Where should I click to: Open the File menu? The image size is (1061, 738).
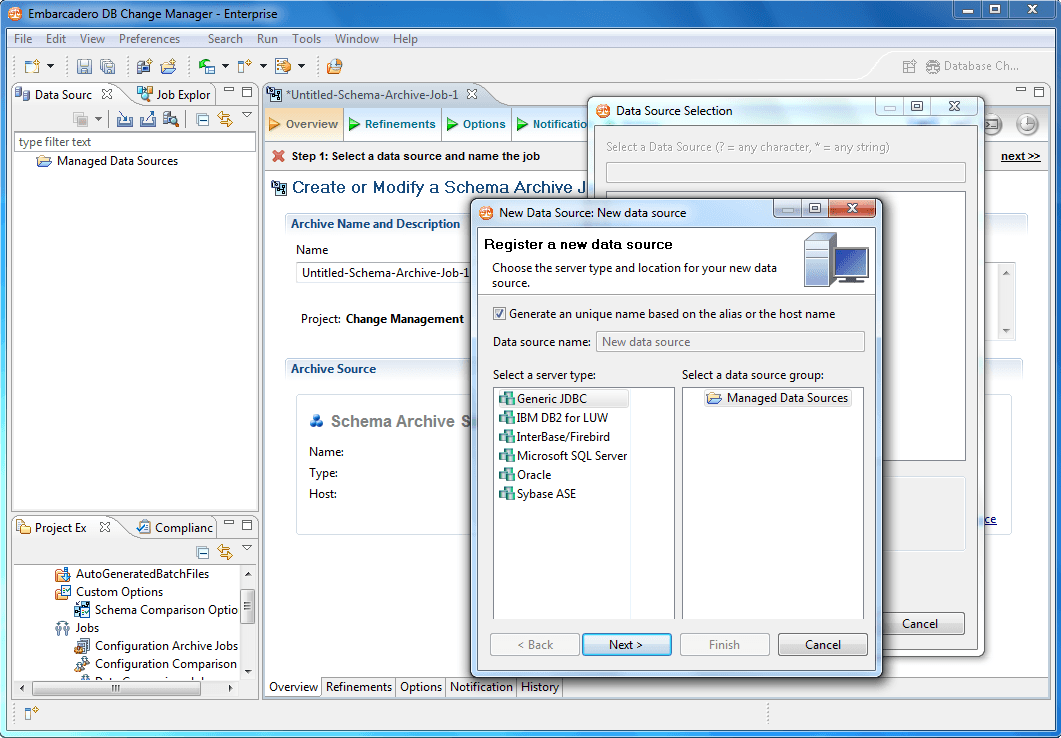pyautogui.click(x=23, y=39)
